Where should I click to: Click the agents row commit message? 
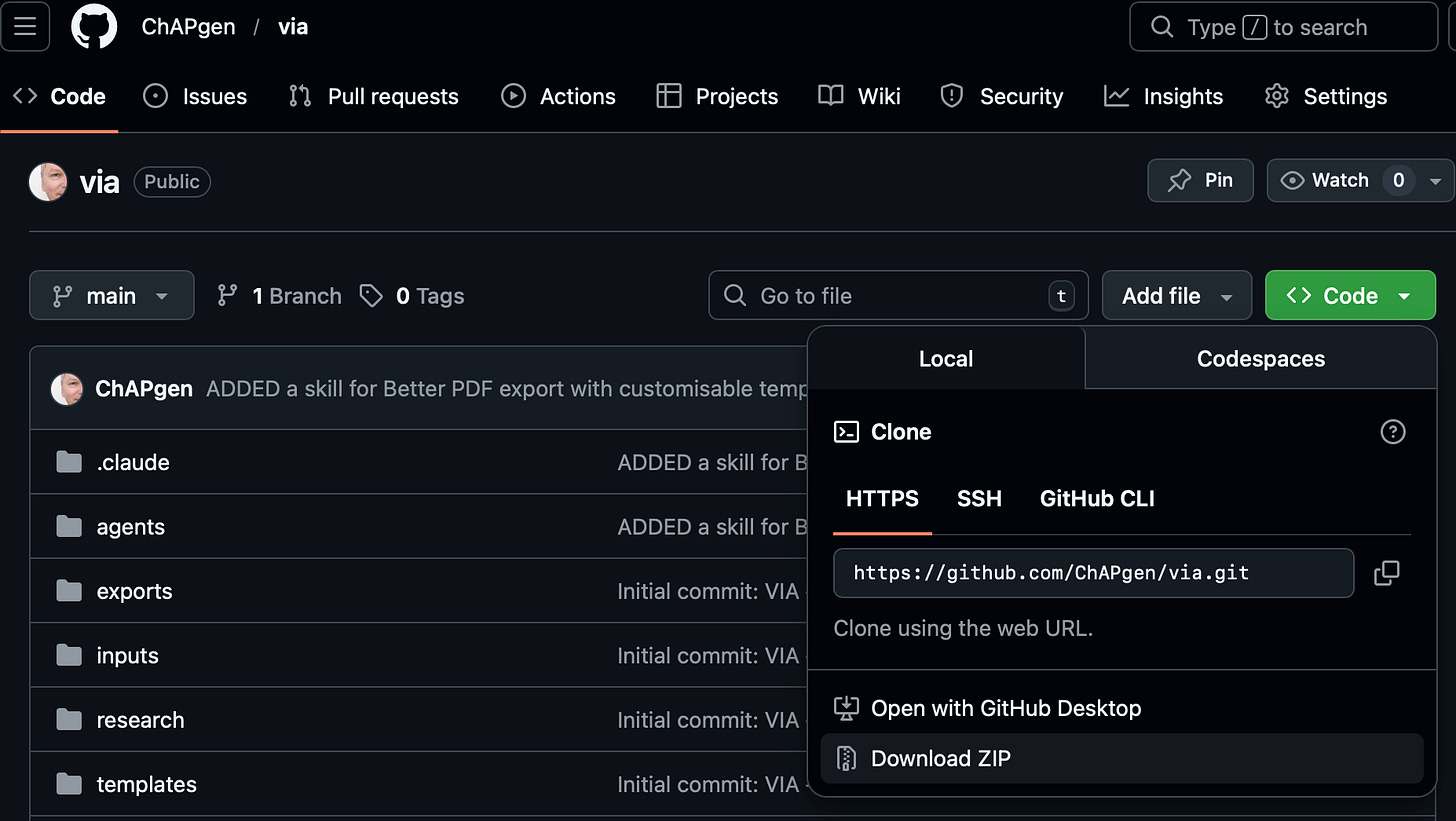[x=712, y=527]
